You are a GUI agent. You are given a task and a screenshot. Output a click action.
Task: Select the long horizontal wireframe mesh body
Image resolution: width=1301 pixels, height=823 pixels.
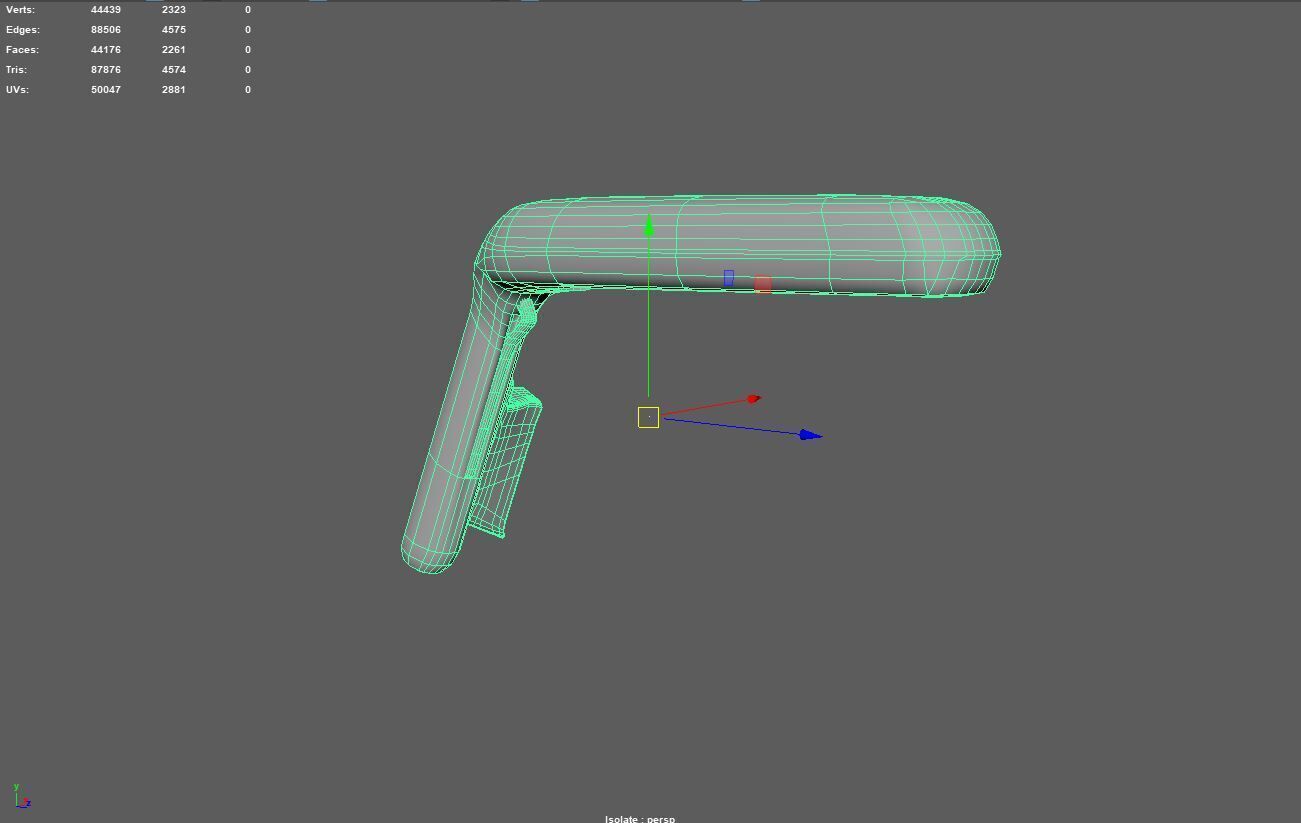click(740, 246)
